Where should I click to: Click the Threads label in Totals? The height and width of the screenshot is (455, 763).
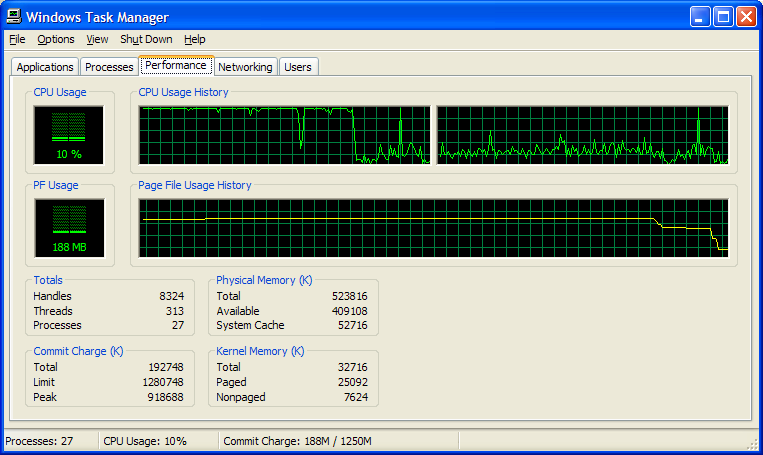(x=53, y=311)
